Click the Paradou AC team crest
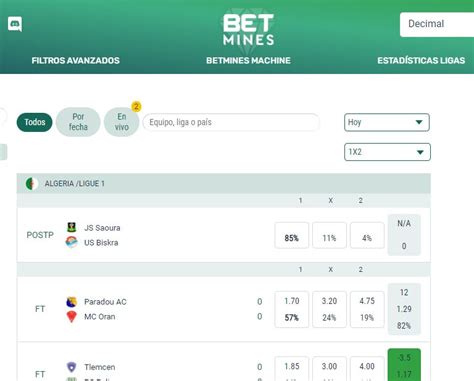 coord(71,302)
